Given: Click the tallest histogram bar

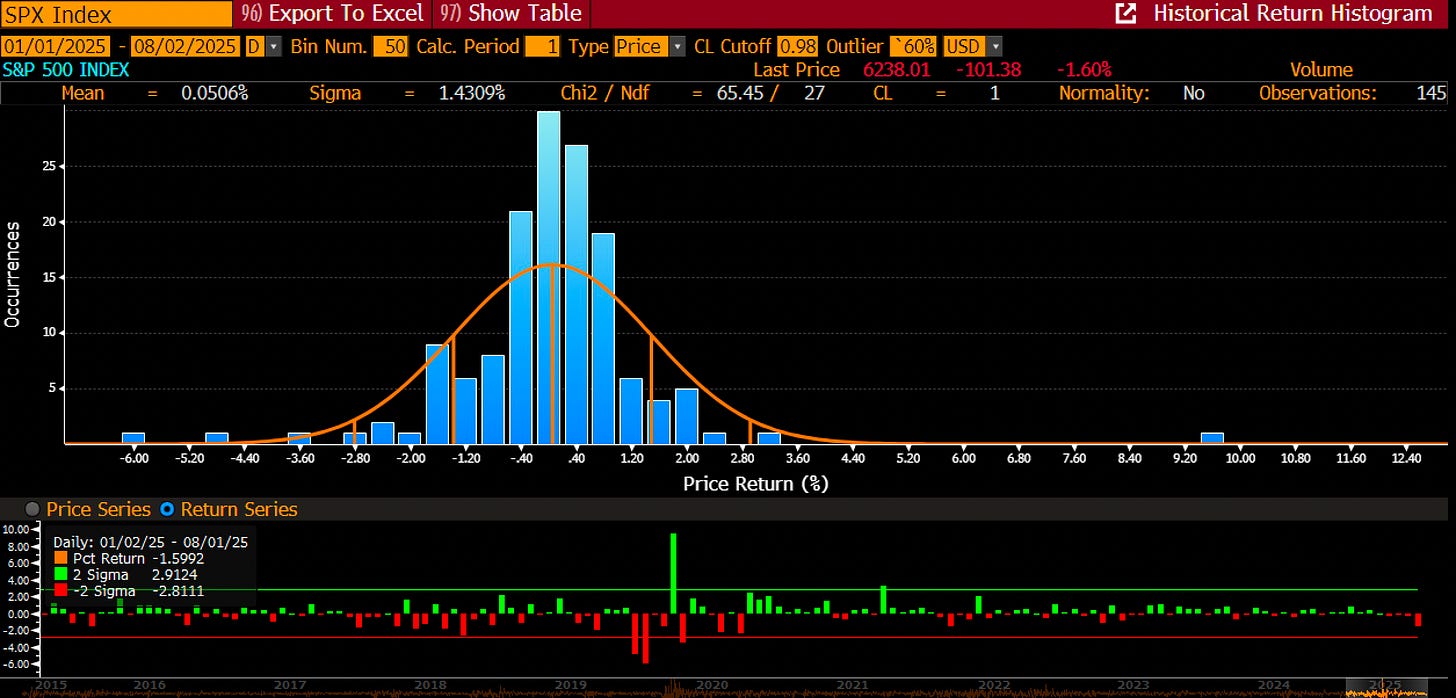Looking at the screenshot, I should point(548,277).
